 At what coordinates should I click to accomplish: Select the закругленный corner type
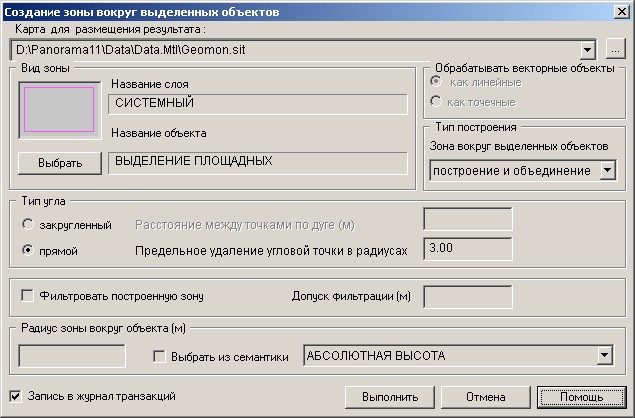click(29, 225)
